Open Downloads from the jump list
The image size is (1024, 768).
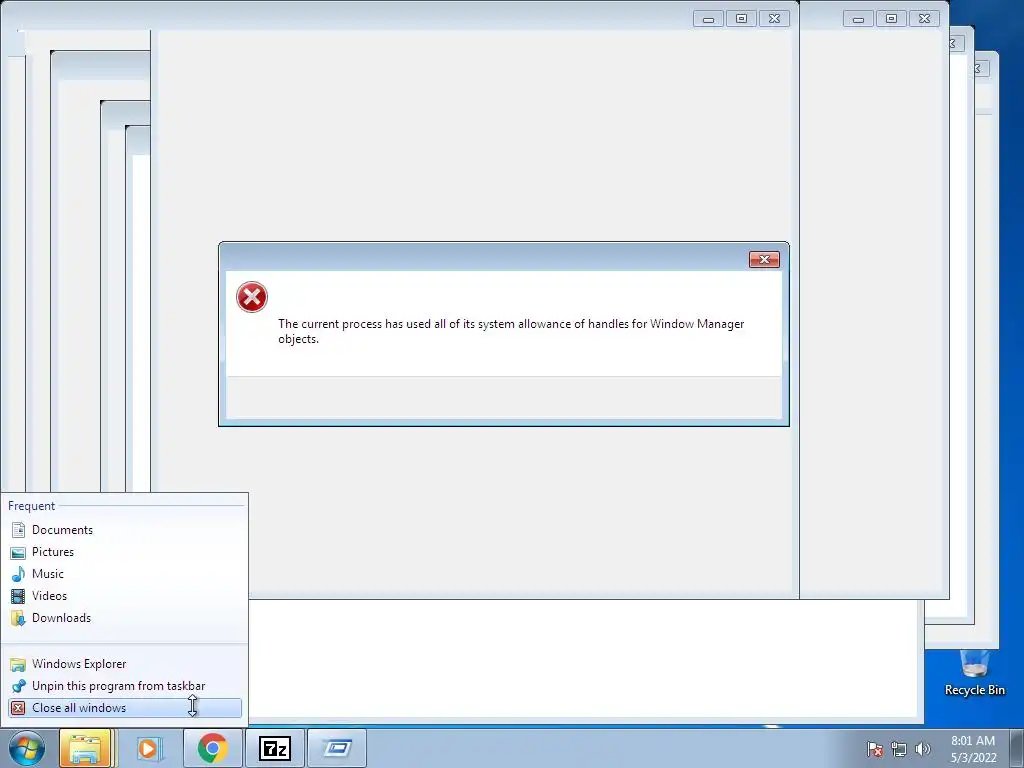tap(124, 618)
